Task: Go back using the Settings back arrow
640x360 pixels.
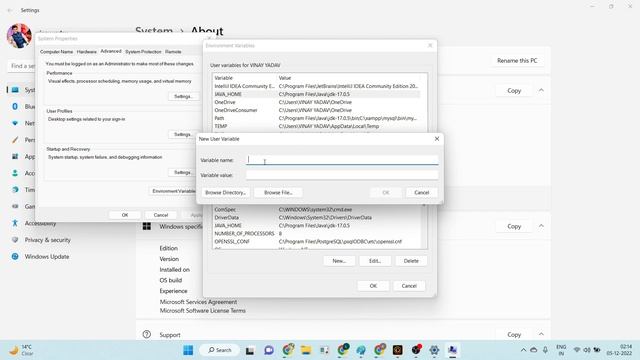Action: coord(10,10)
